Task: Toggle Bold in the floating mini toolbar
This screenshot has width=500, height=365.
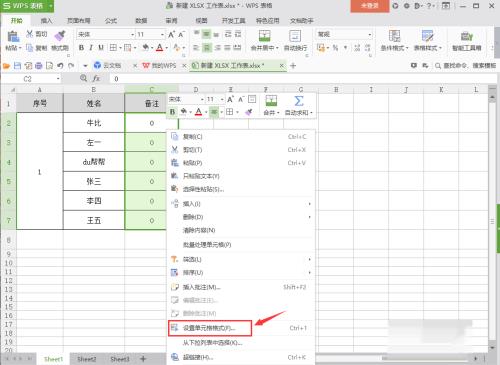Action: click(172, 112)
